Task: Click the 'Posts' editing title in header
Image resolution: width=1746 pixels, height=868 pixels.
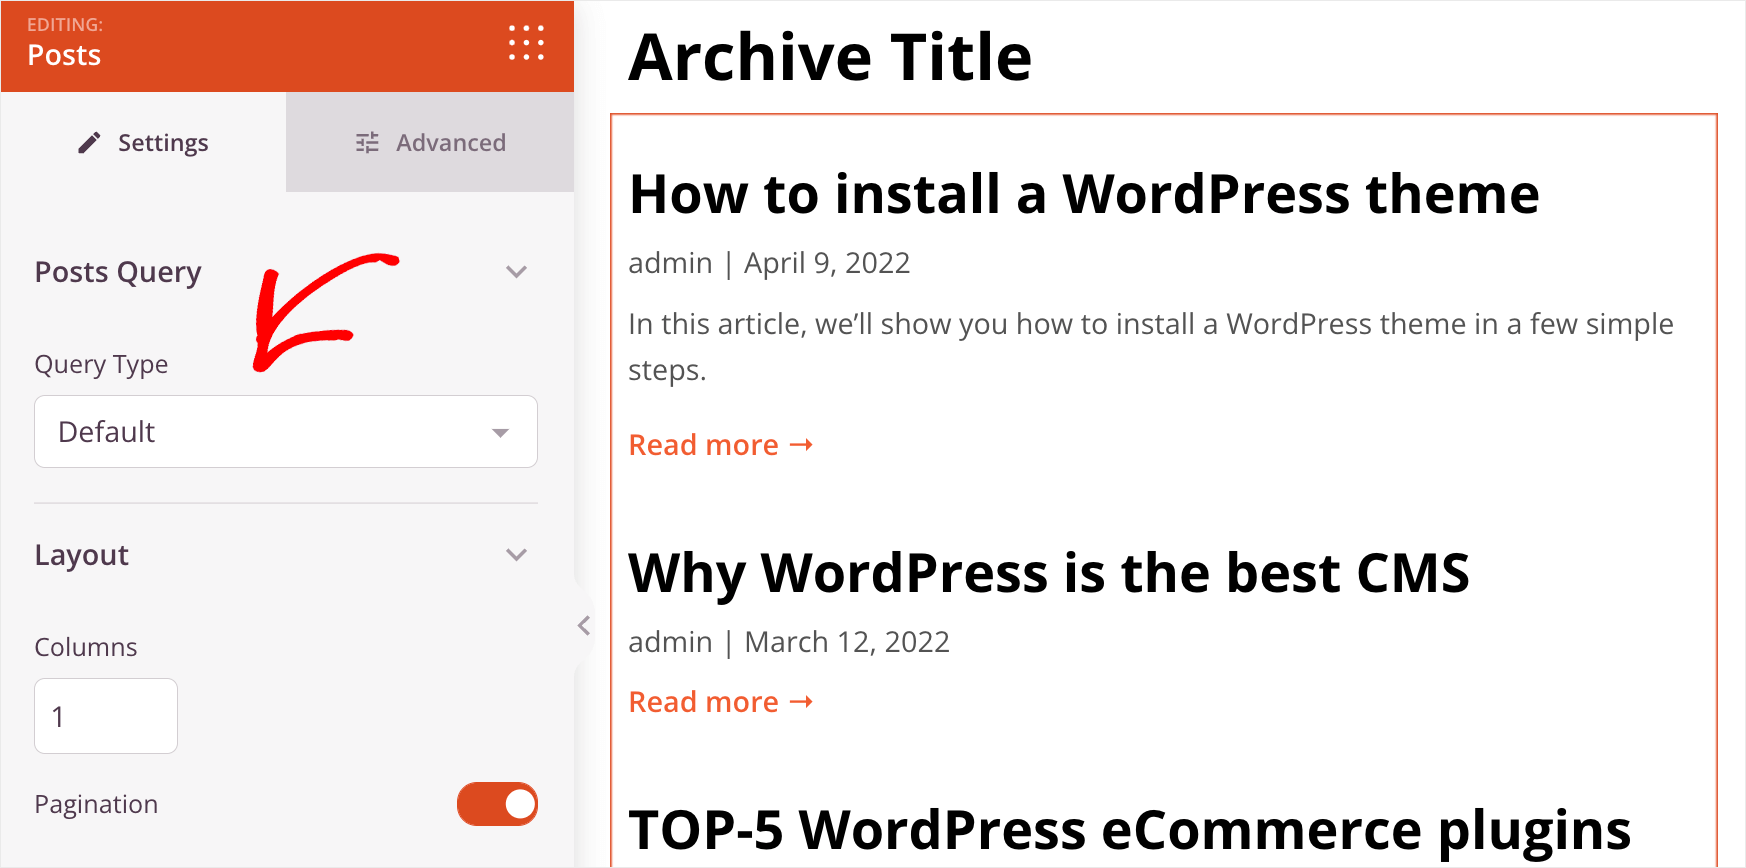Action: click(64, 55)
